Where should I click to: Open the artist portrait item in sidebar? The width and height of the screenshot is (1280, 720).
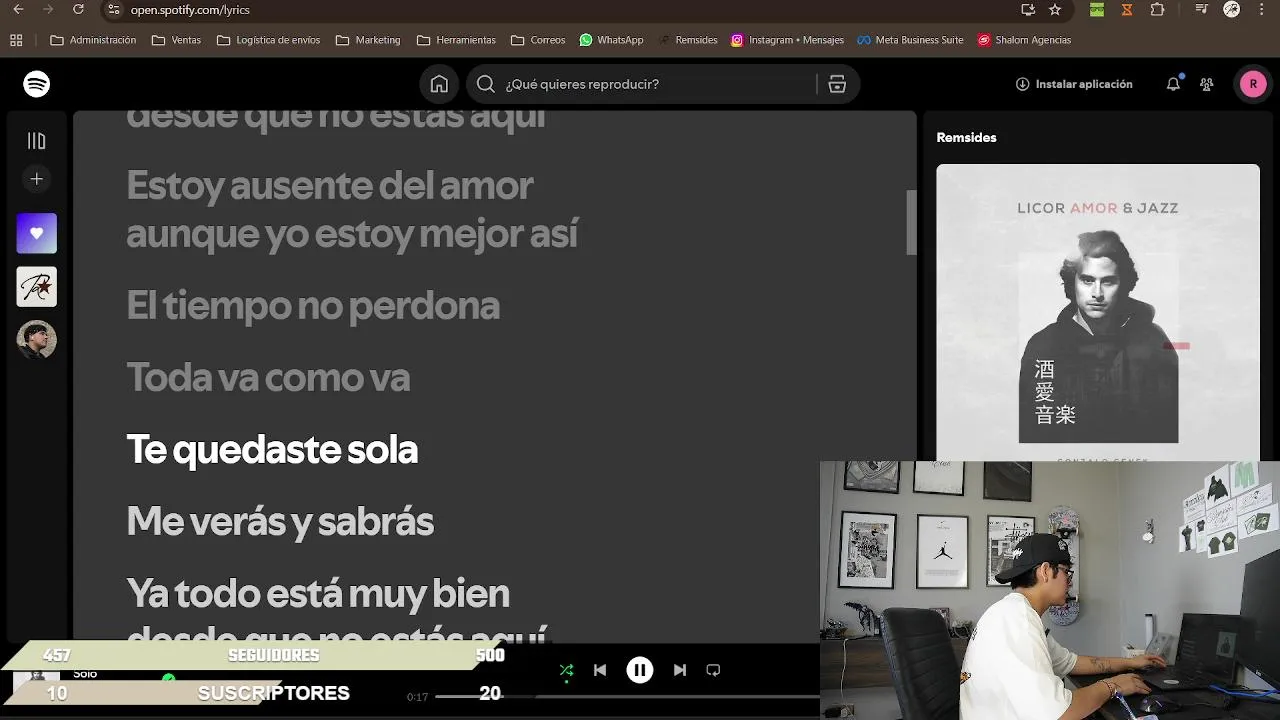(x=37, y=340)
